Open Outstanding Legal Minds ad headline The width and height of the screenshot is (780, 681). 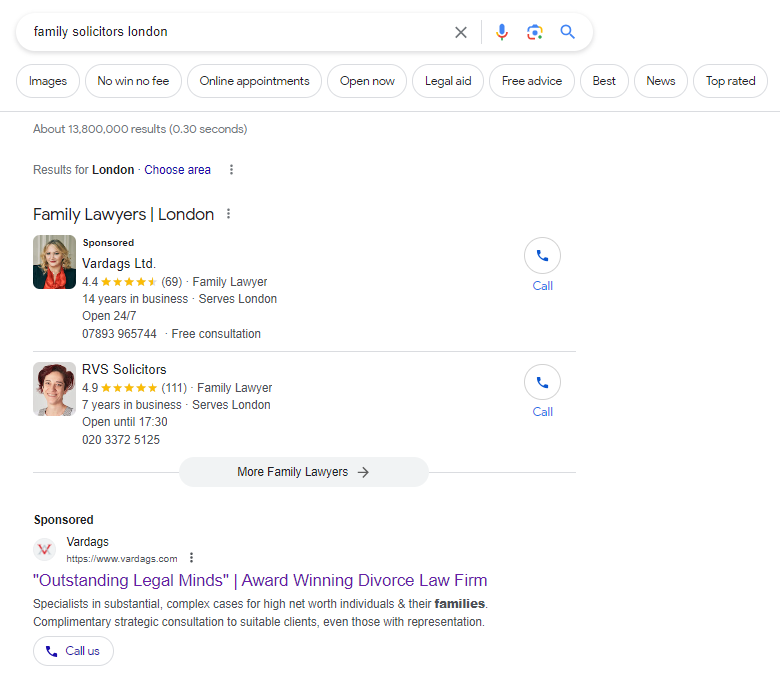tap(260, 581)
